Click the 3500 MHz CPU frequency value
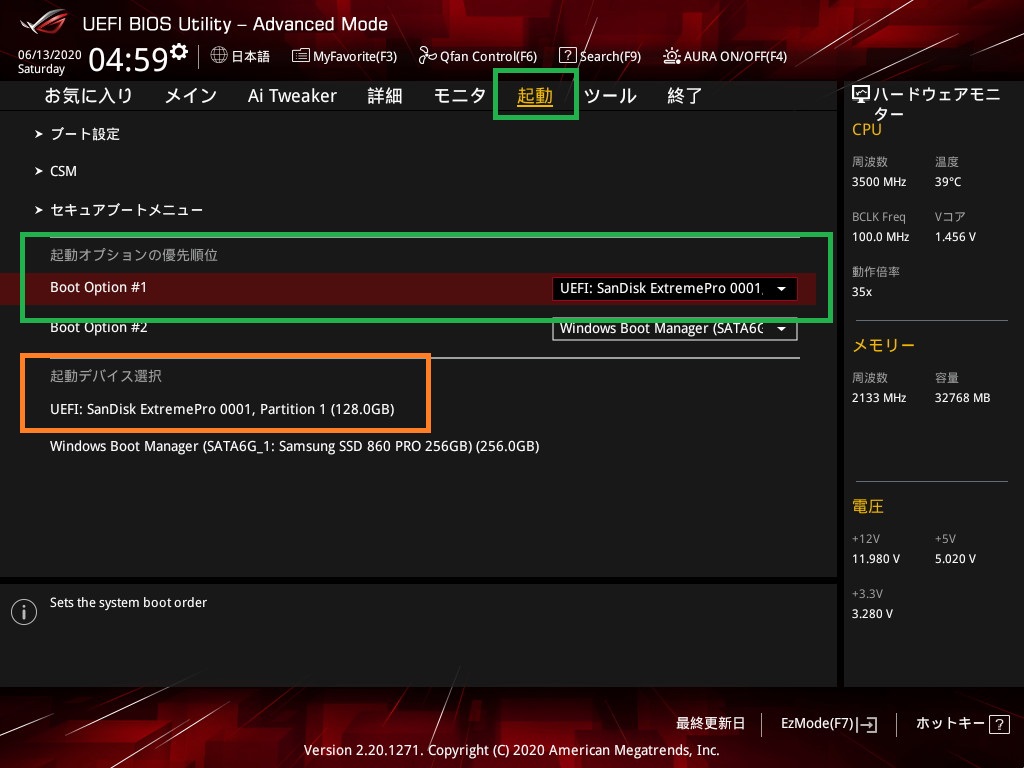This screenshot has width=1024, height=768. 879,182
